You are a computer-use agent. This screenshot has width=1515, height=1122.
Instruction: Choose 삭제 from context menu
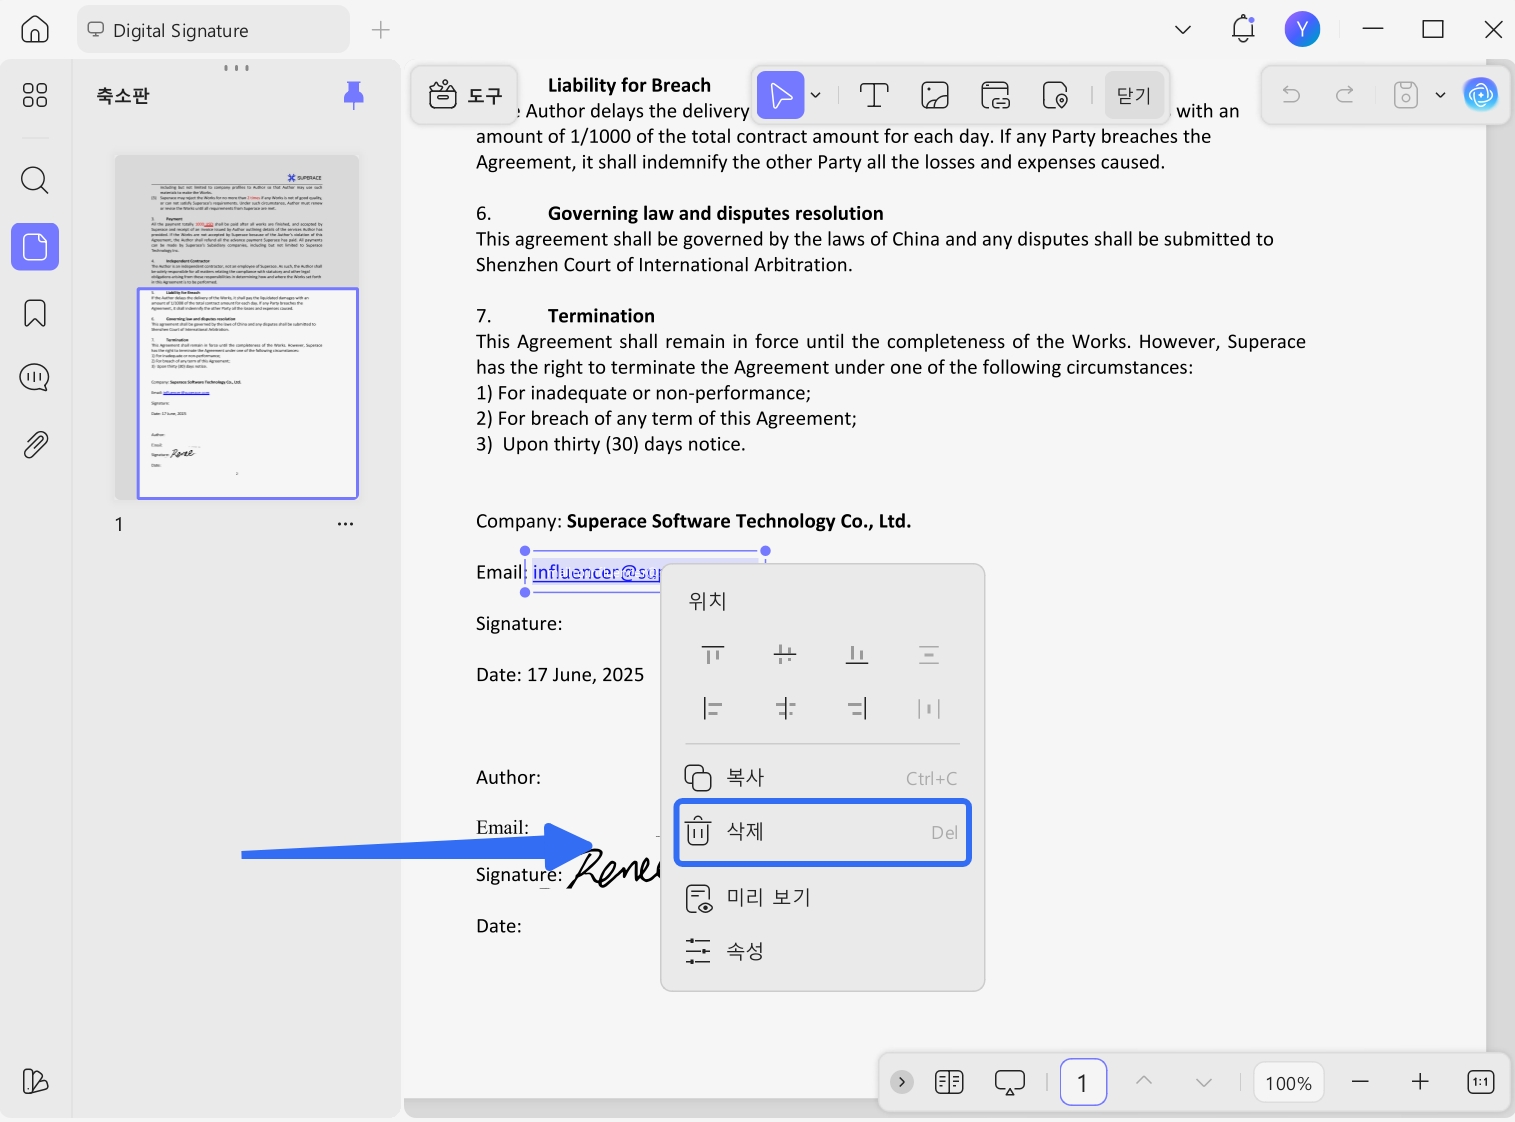pyautogui.click(x=822, y=832)
